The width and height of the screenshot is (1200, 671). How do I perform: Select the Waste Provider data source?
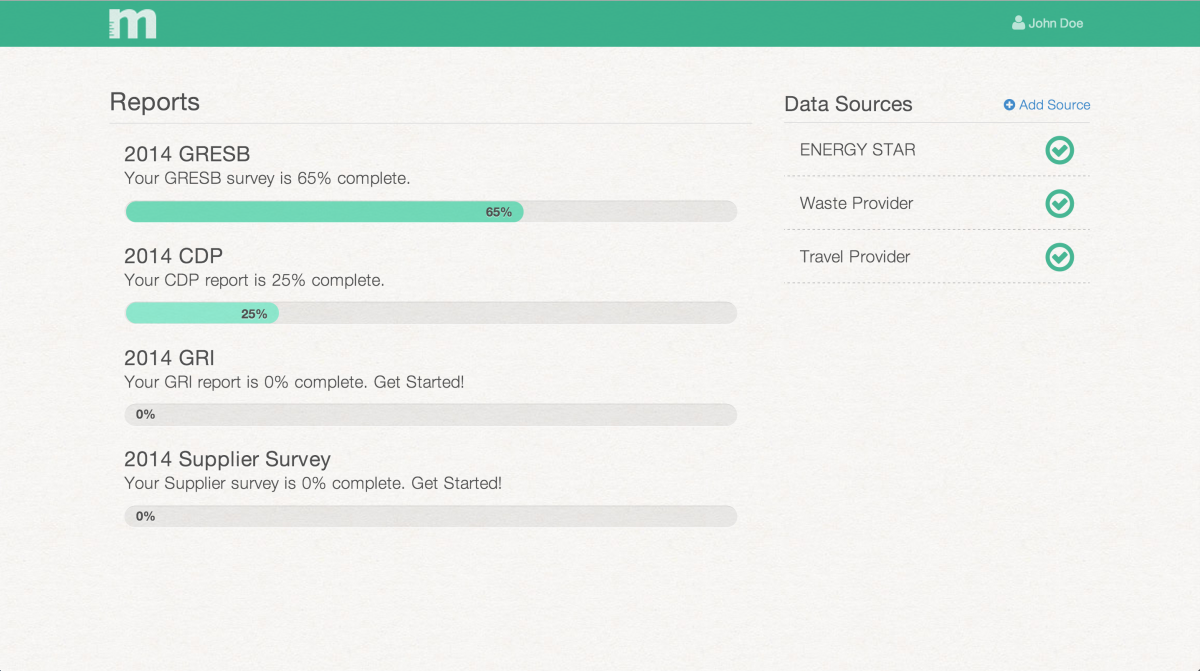point(937,203)
